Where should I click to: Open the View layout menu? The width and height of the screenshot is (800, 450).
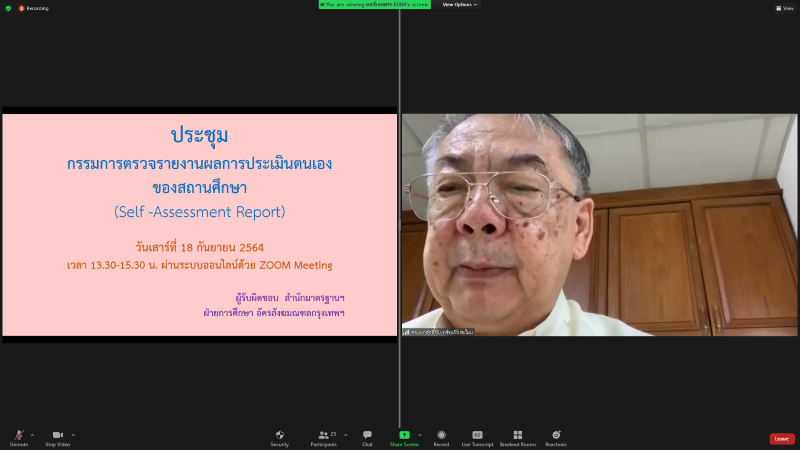coord(785,8)
